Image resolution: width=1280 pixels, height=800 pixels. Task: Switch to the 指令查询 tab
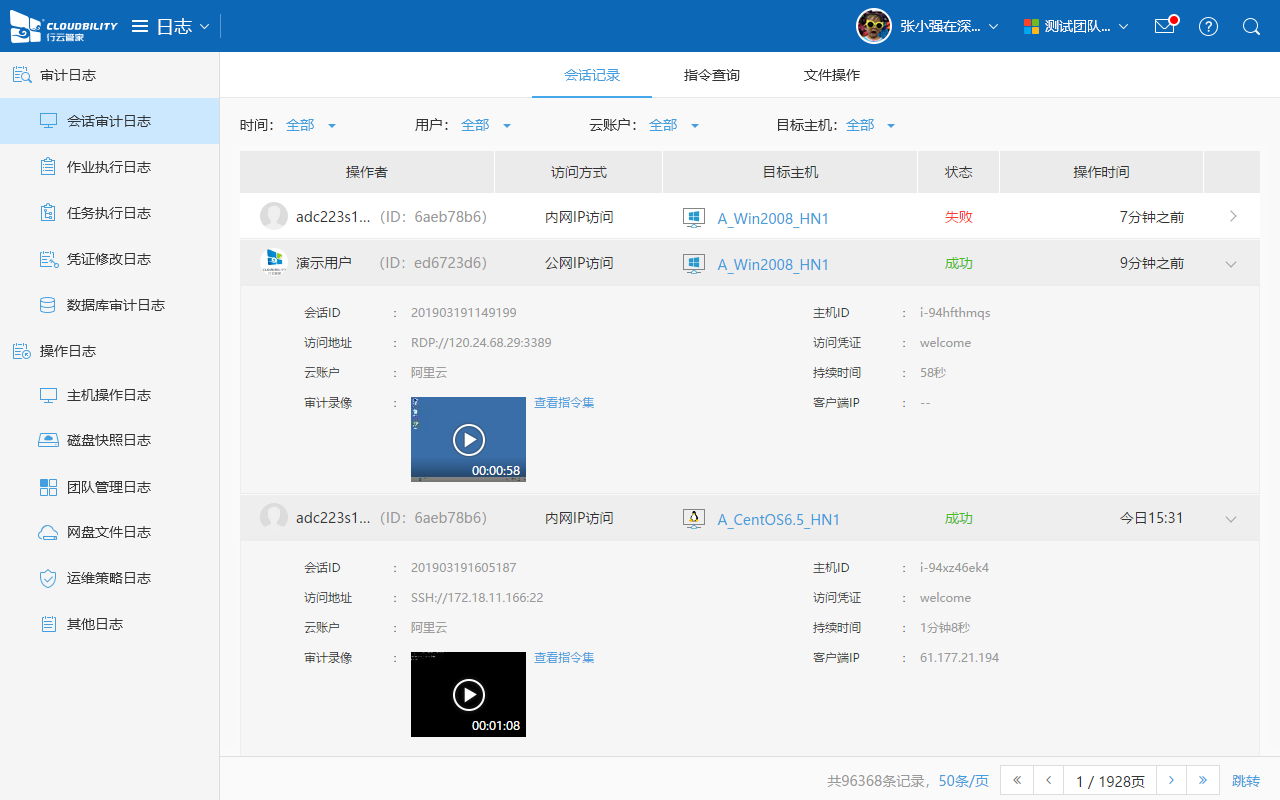pos(711,75)
